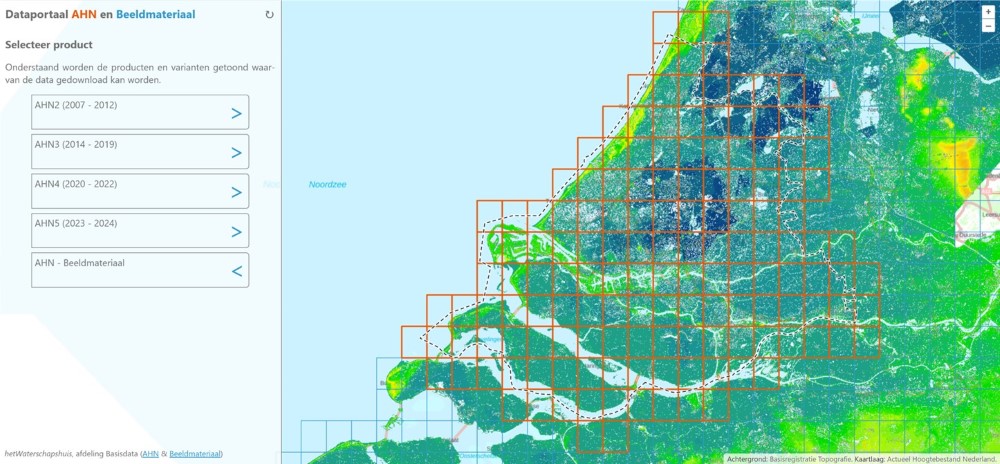The image size is (1000, 464).
Task: Expand the AHN4 (2020 - 2022) product
Action: [x=130, y=191]
